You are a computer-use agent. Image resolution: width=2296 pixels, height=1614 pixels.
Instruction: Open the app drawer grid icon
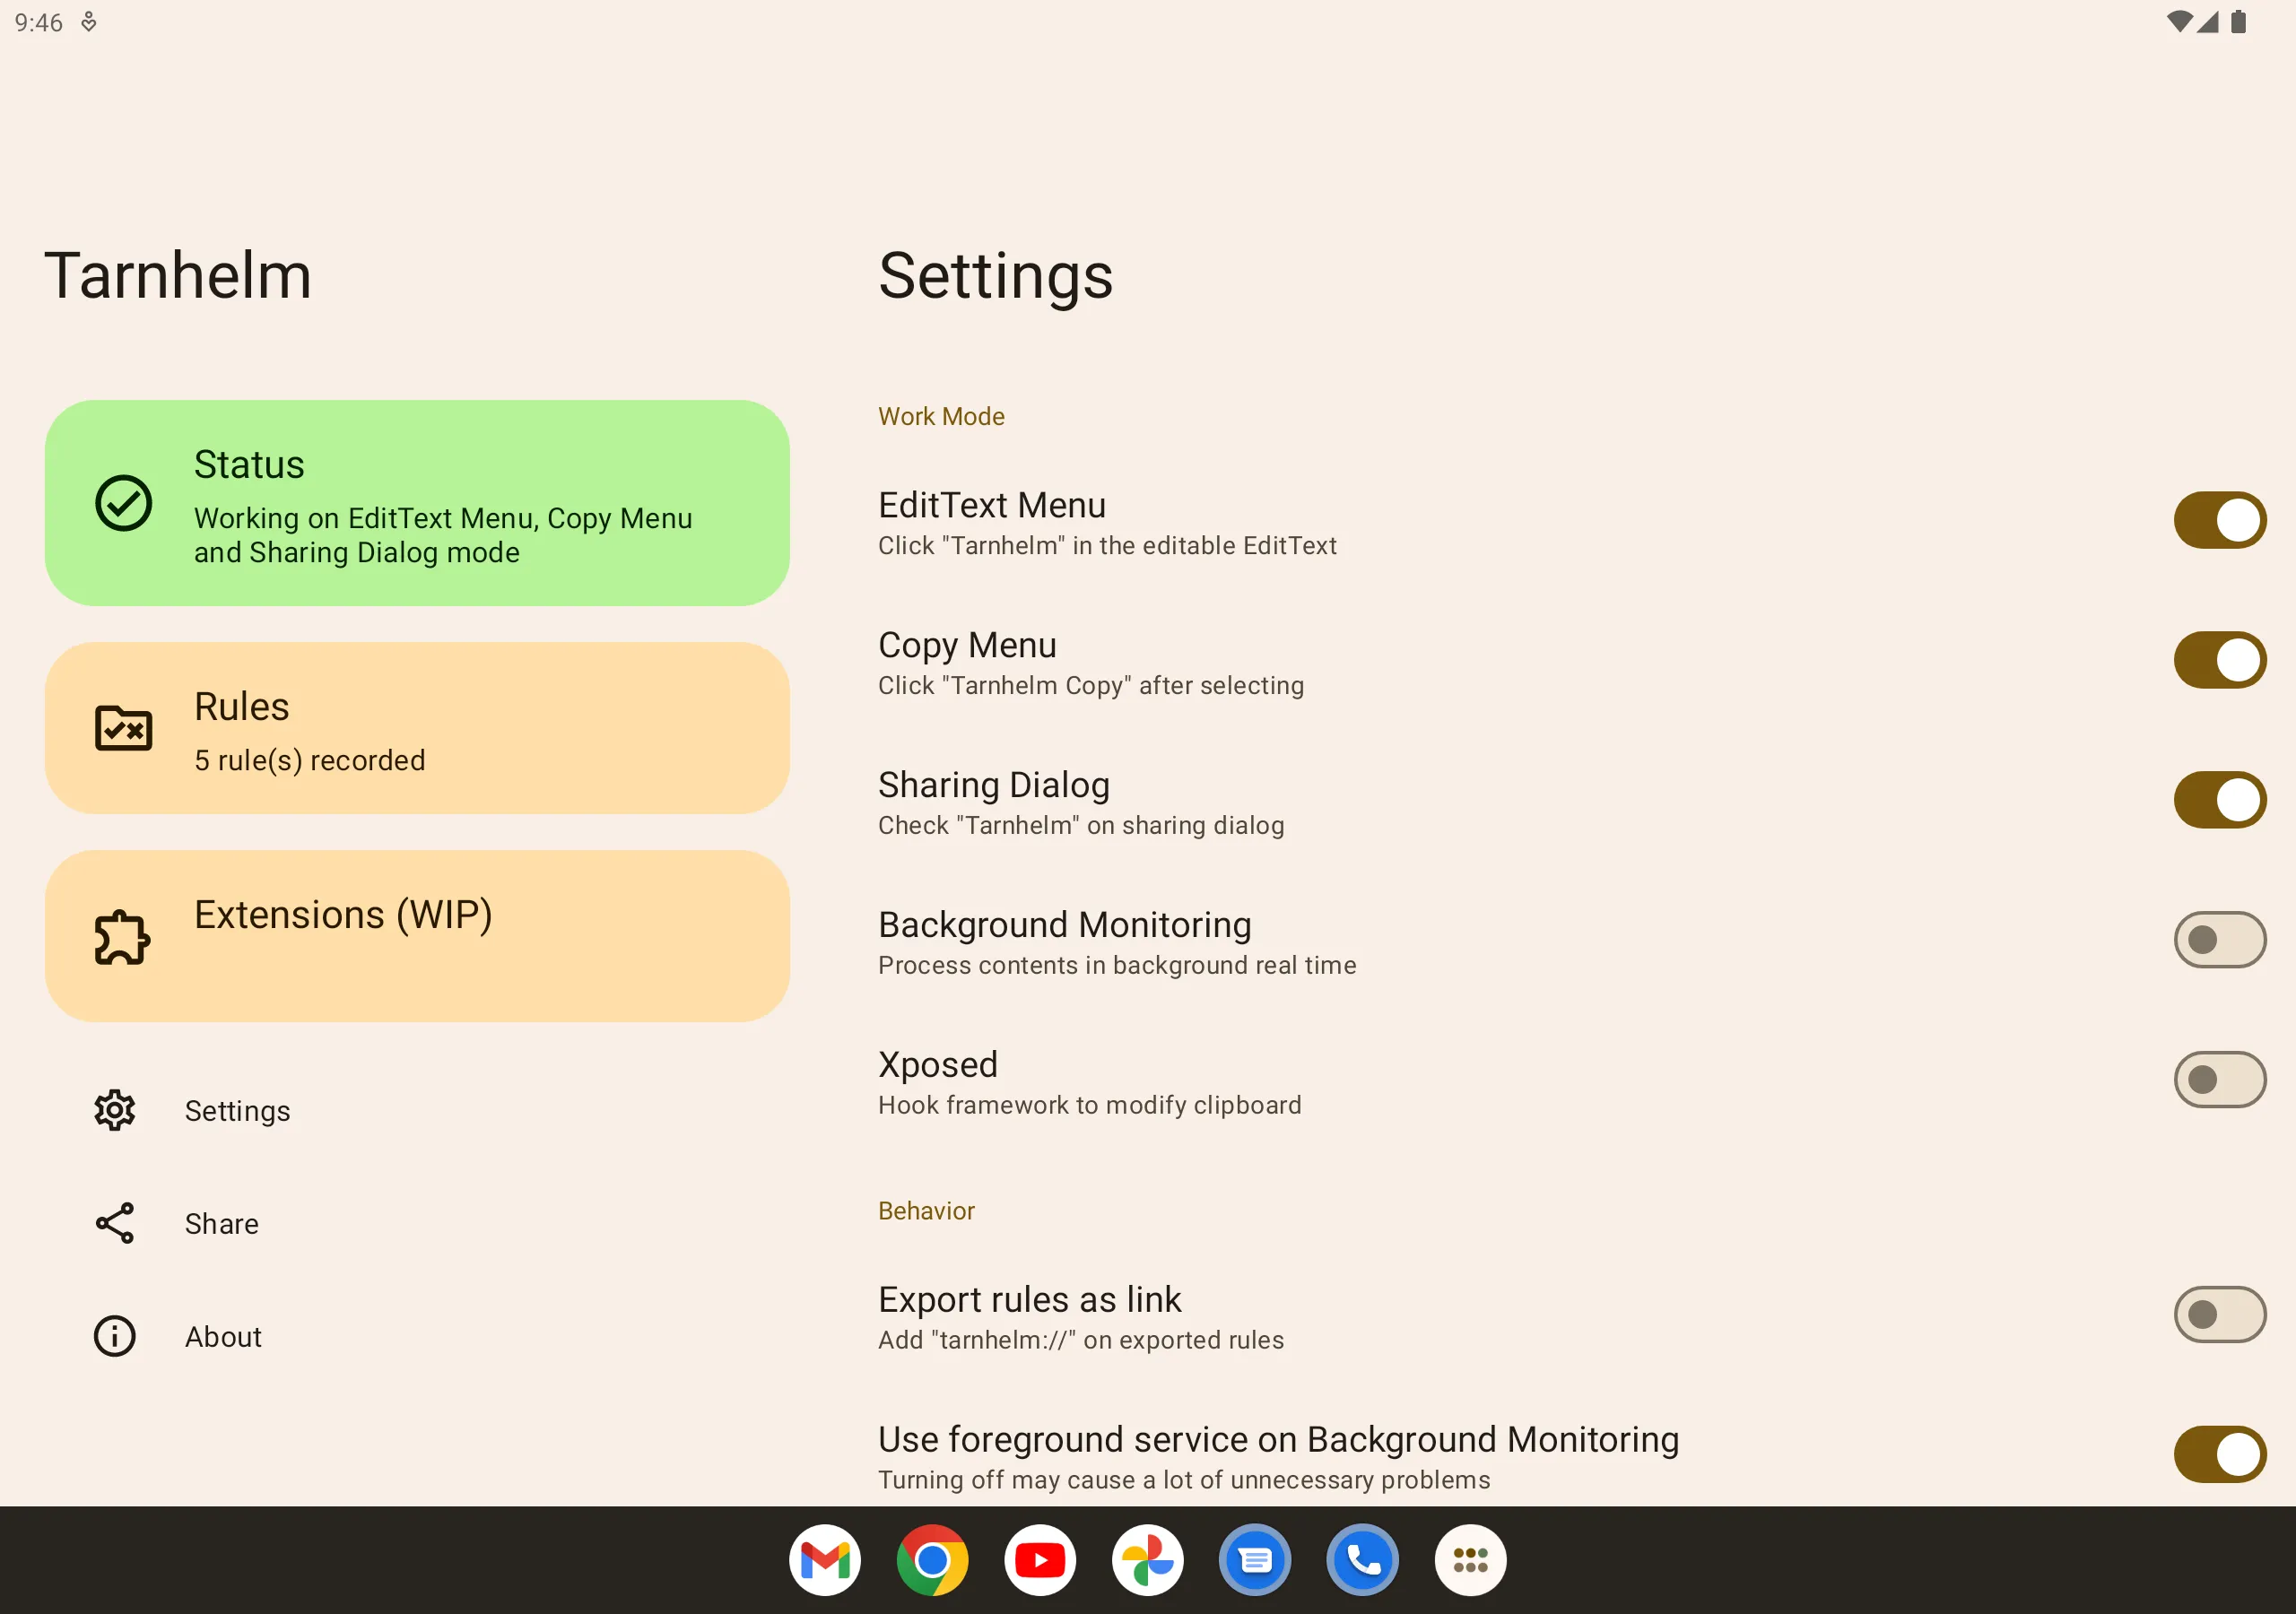(1470, 1560)
